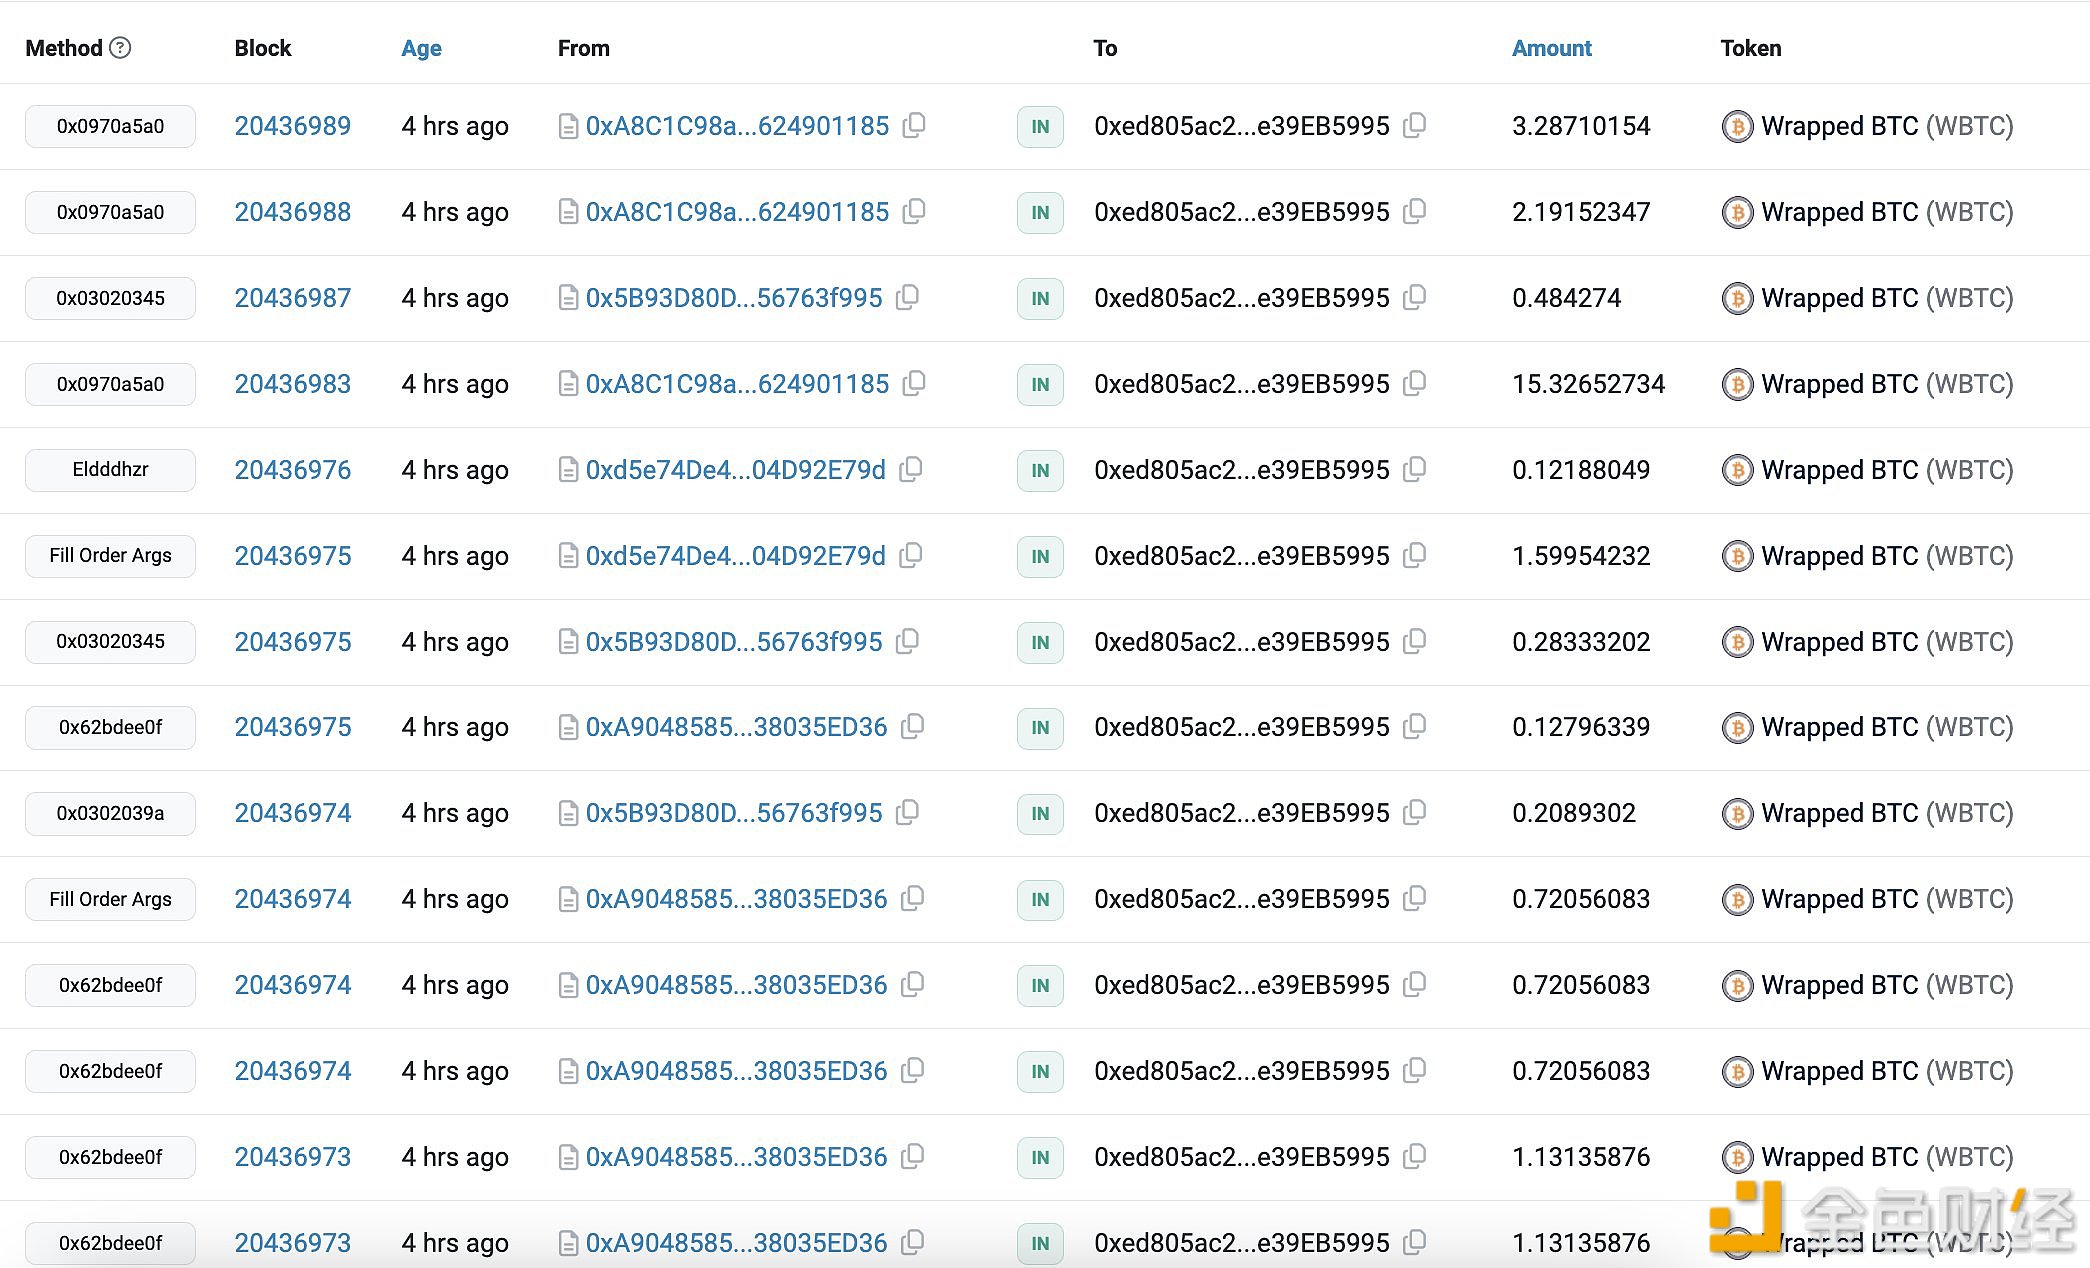2090x1268 pixels.
Task: Copy To address in the 3.28710154 row
Action: [x=1414, y=125]
